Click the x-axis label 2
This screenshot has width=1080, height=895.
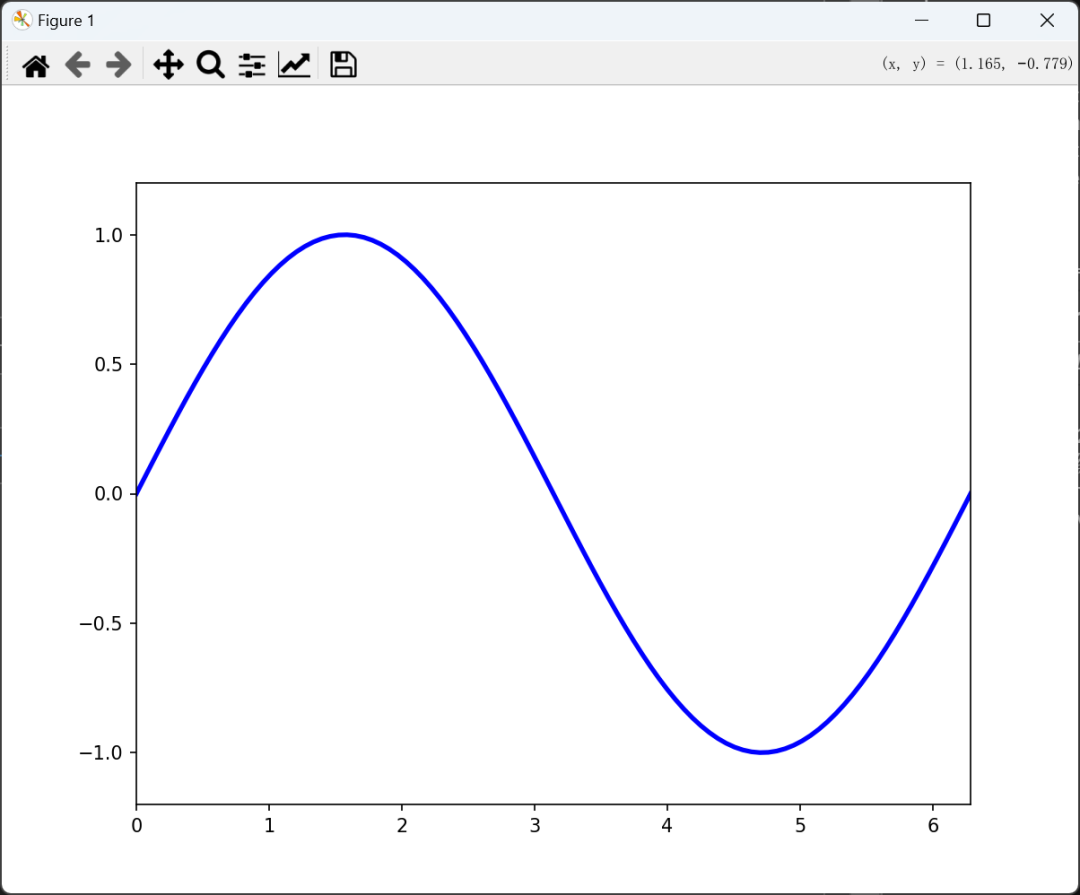coord(402,825)
